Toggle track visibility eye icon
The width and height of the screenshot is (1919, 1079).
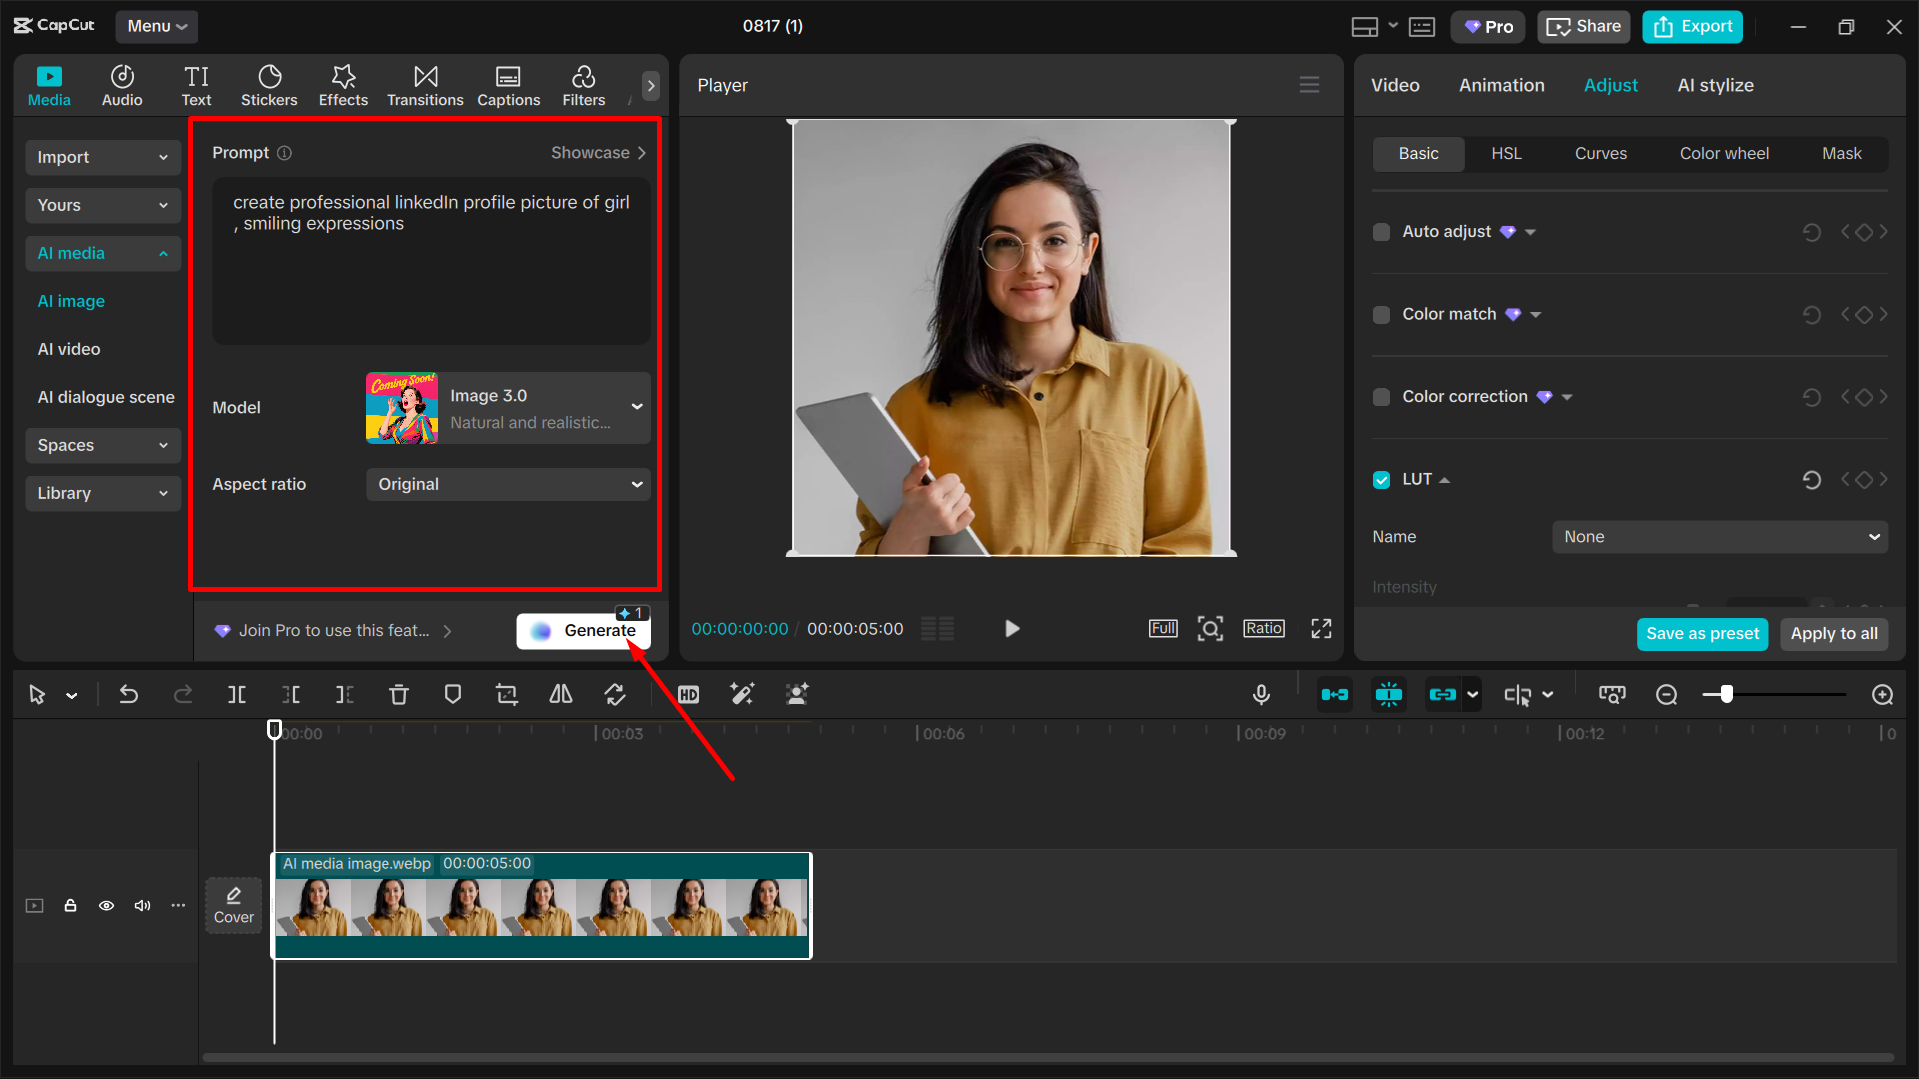click(106, 905)
